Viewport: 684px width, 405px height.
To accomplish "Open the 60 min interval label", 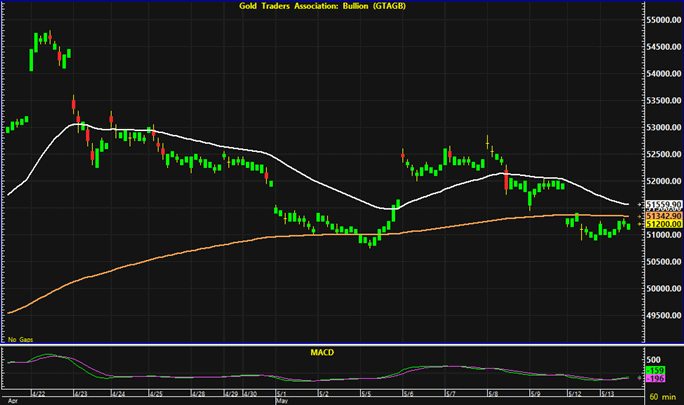I will click(x=663, y=398).
